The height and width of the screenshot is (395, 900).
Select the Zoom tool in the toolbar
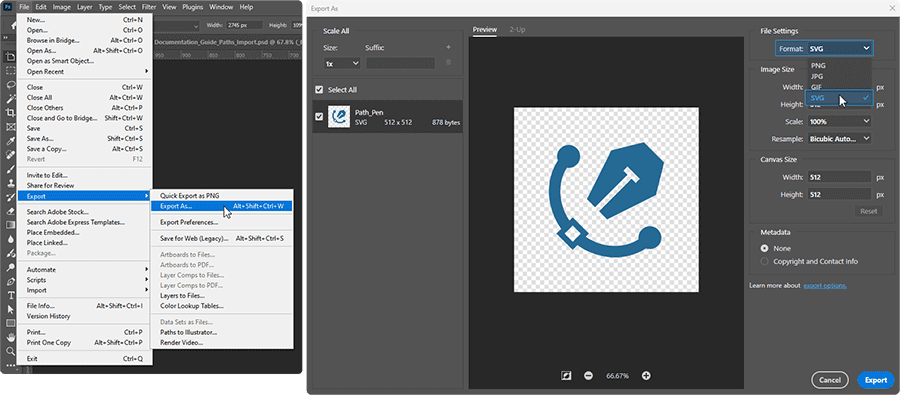click(x=10, y=351)
